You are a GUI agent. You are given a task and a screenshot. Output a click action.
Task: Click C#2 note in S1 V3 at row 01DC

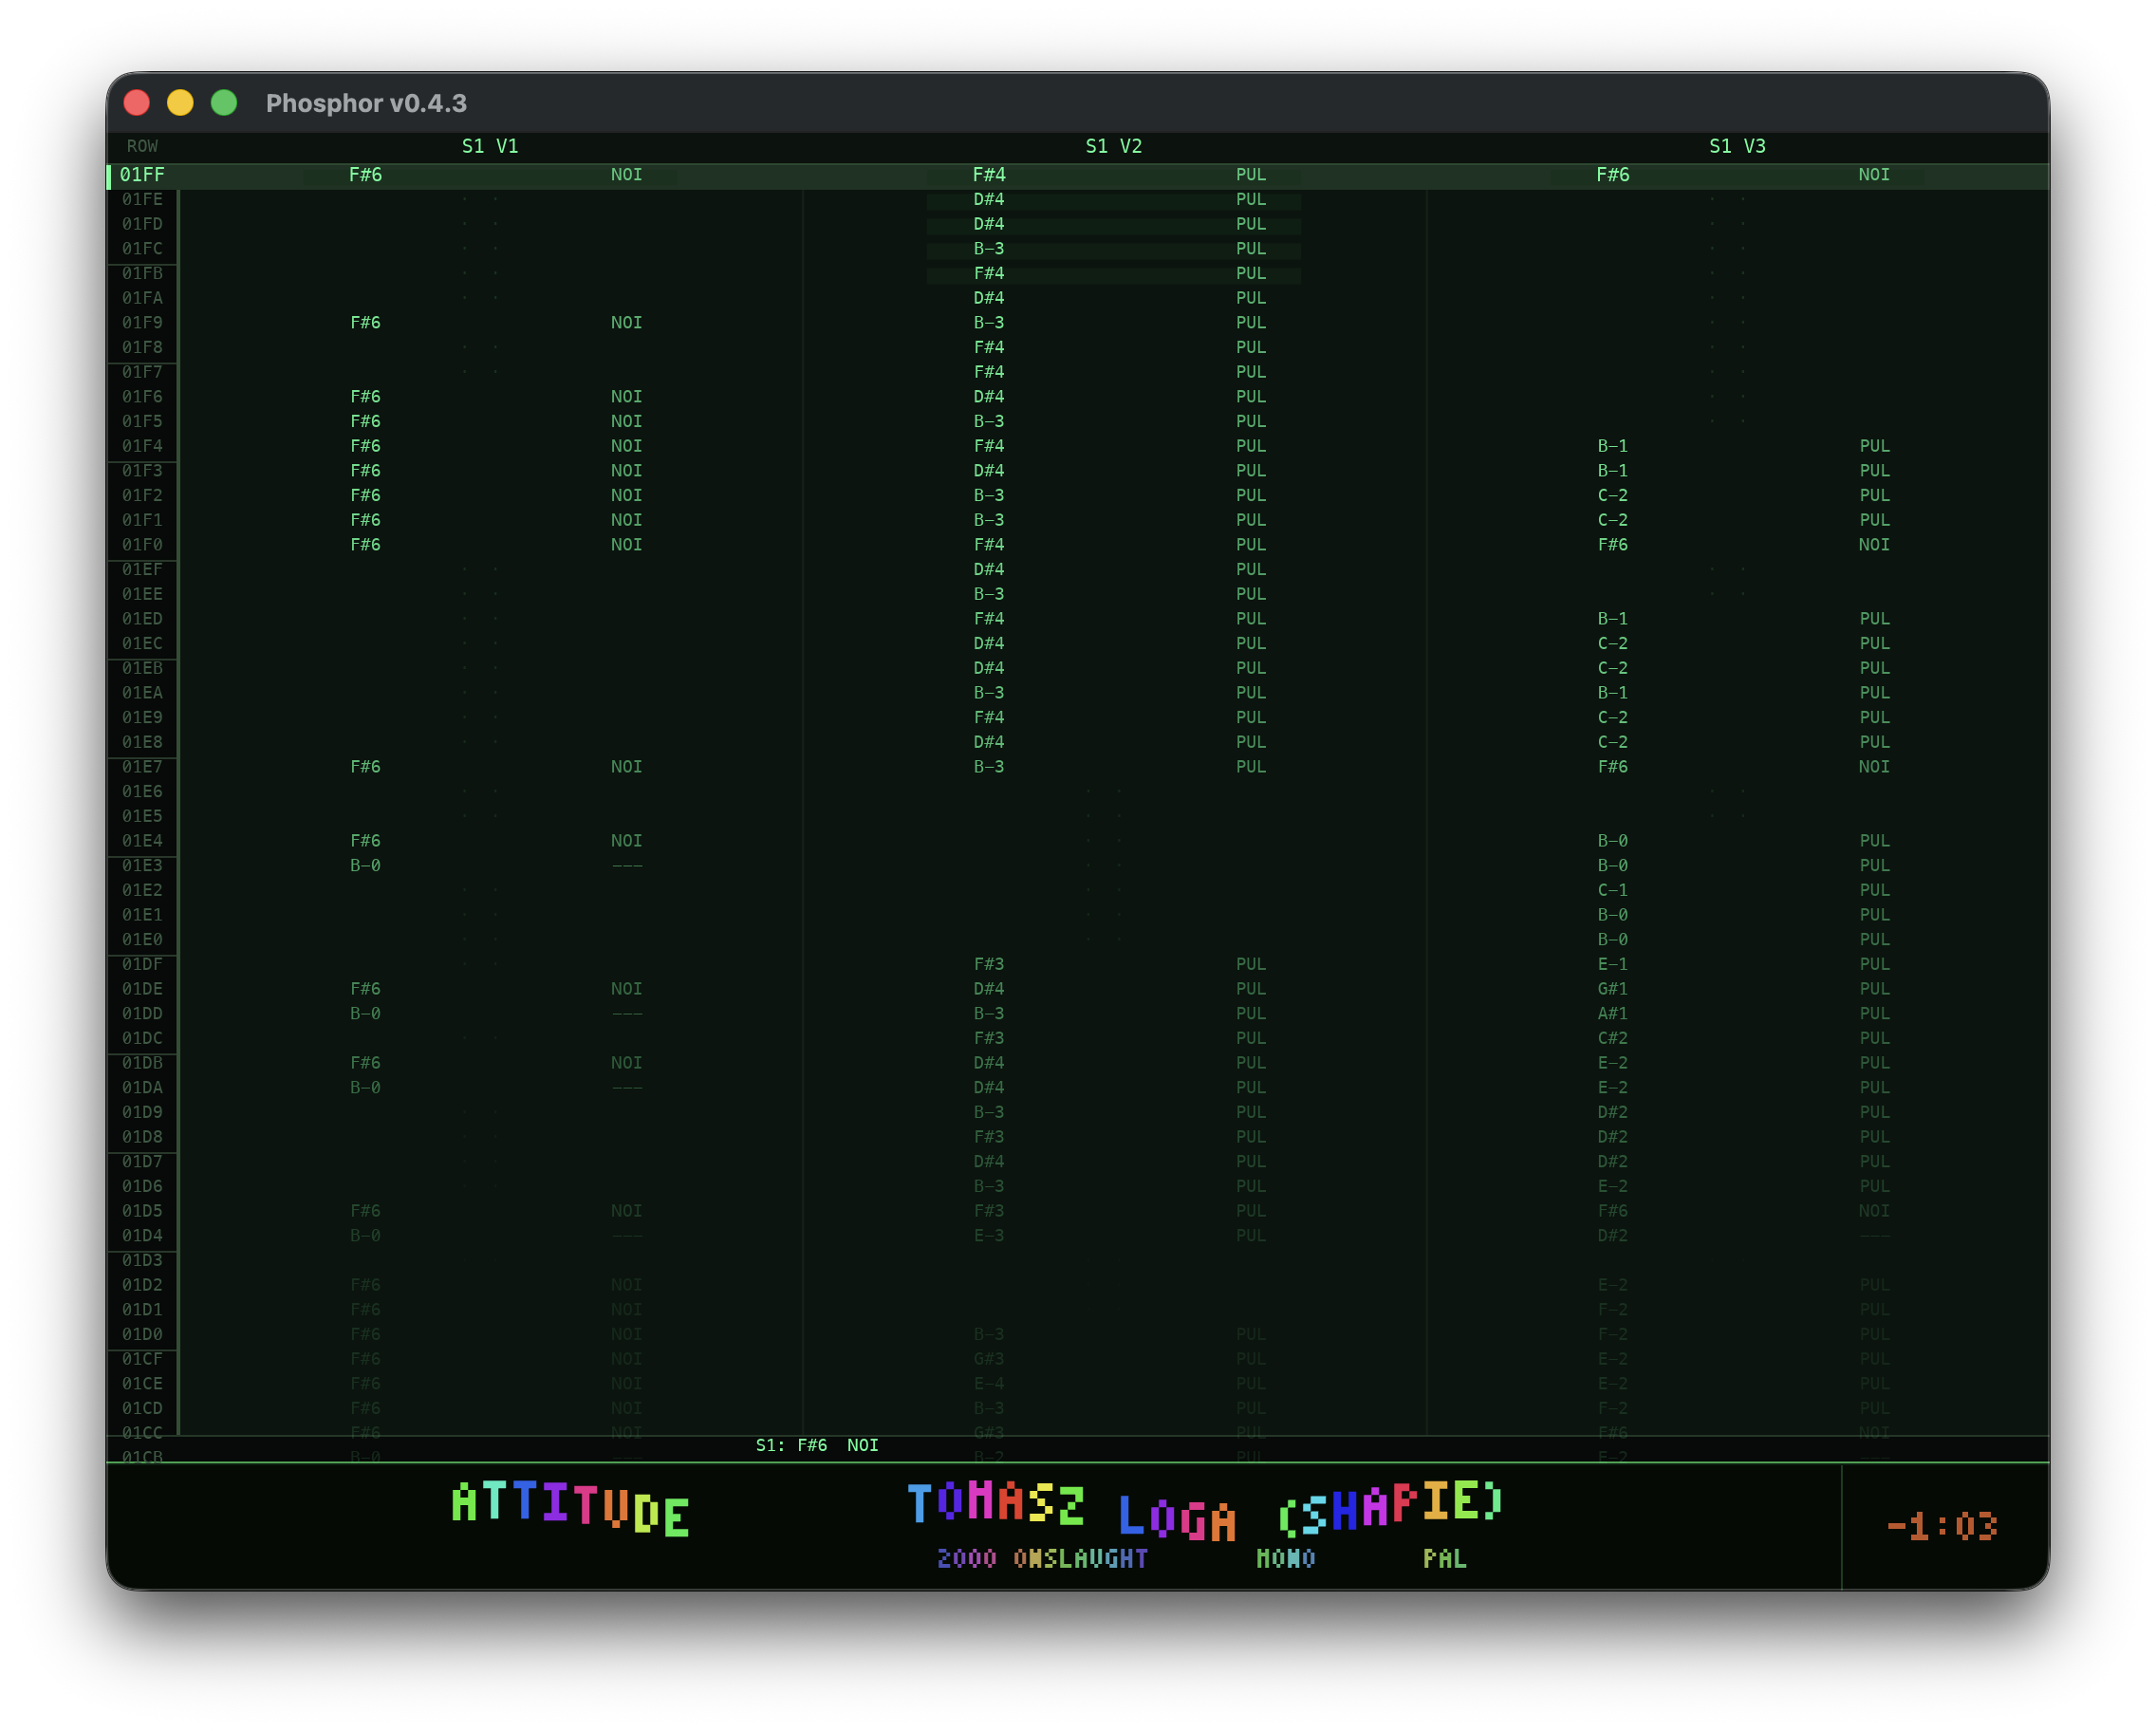tap(1613, 1039)
